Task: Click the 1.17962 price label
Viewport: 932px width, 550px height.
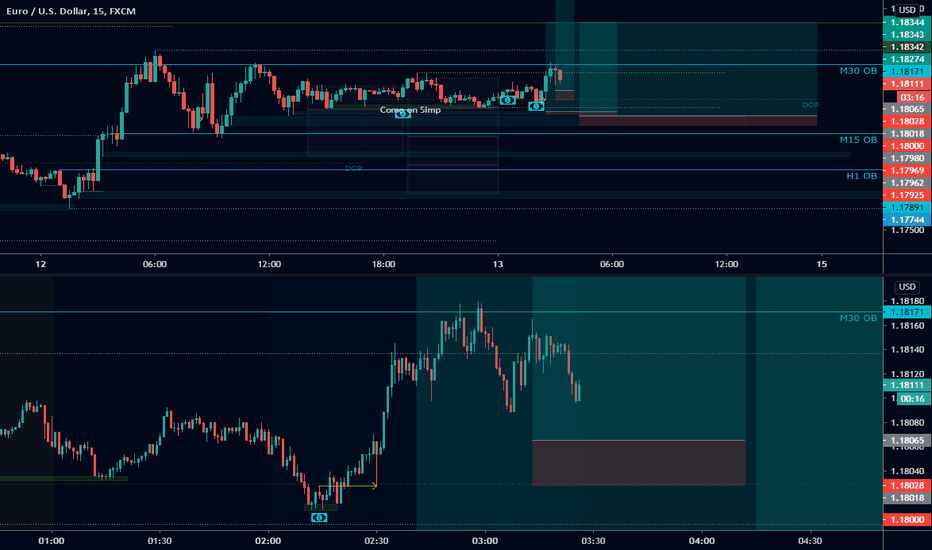Action: 907,183
